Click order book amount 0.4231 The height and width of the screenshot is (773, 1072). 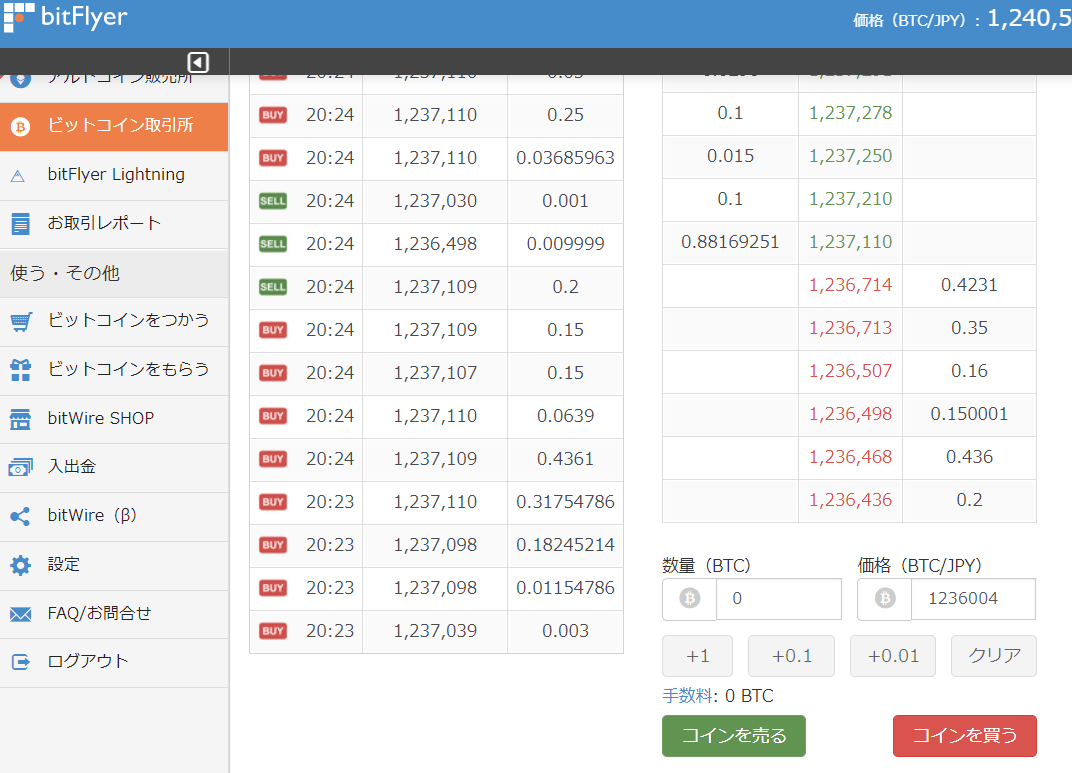click(969, 286)
